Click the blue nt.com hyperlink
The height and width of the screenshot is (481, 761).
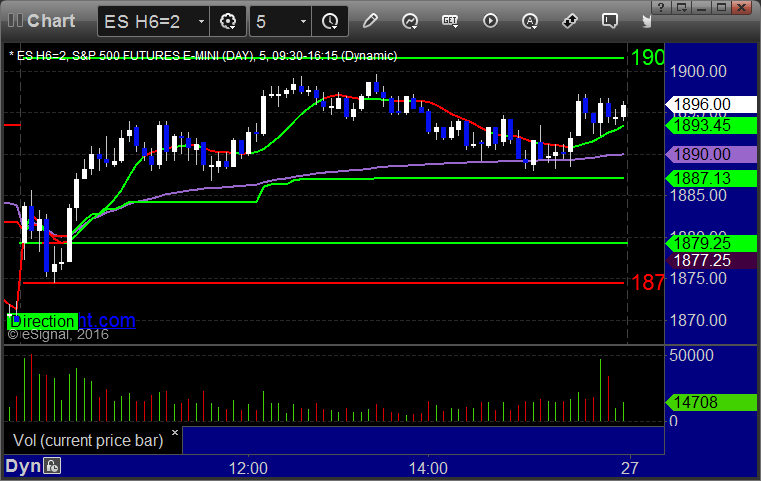pos(107,320)
